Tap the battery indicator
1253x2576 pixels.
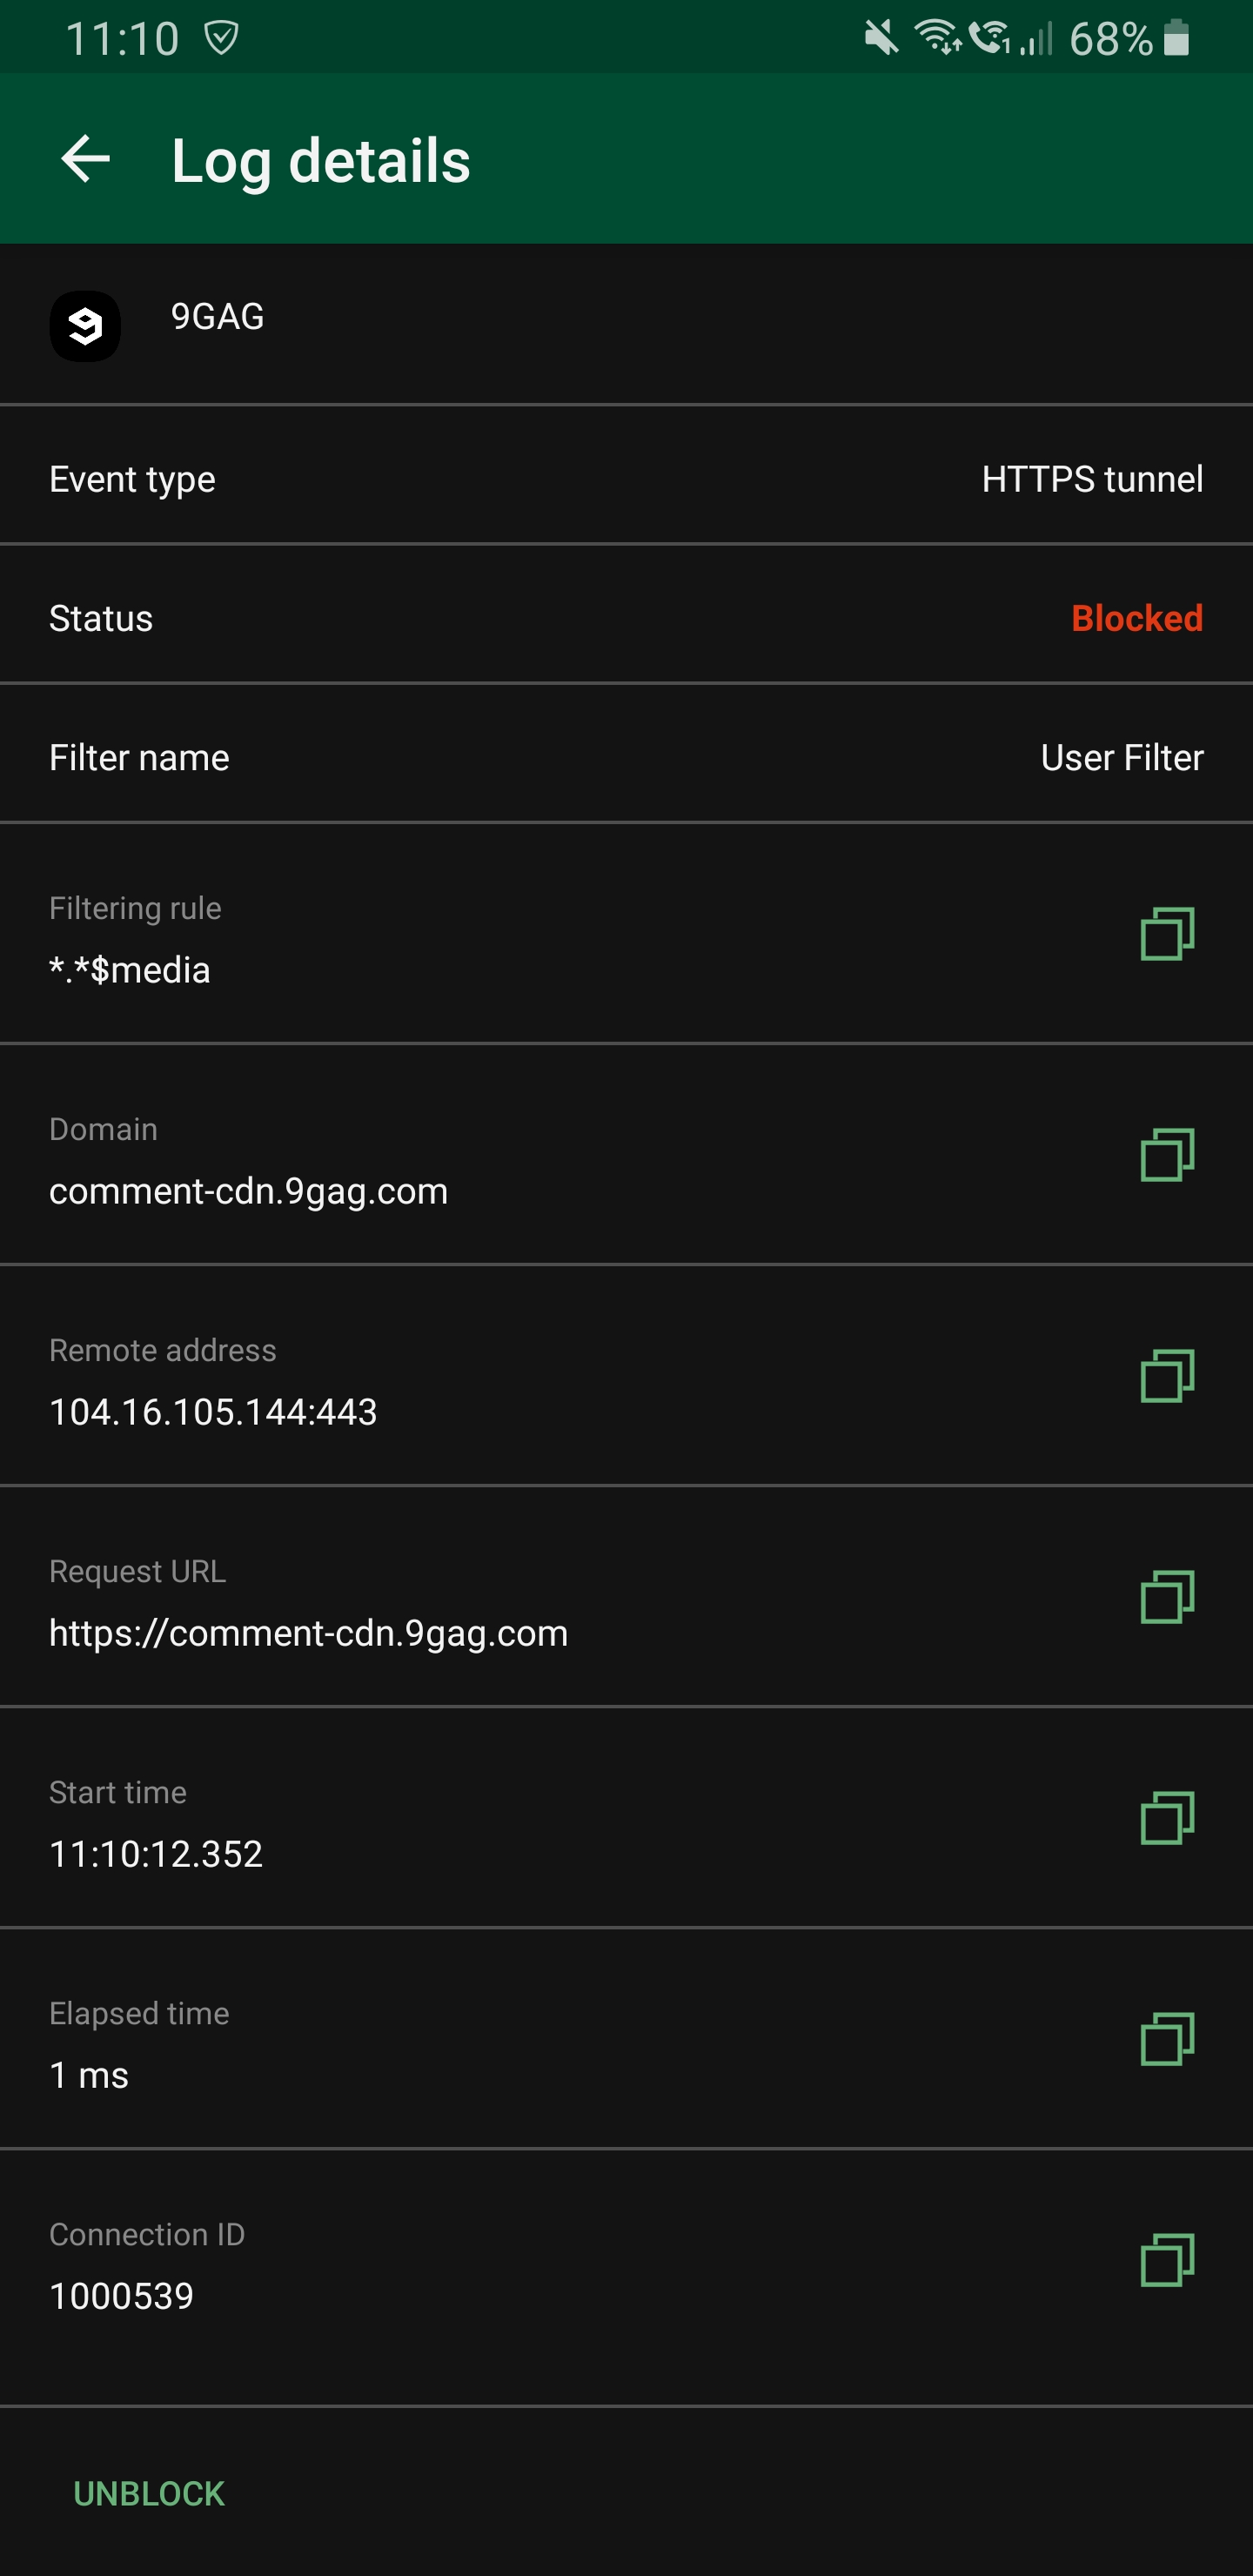[x=1177, y=37]
